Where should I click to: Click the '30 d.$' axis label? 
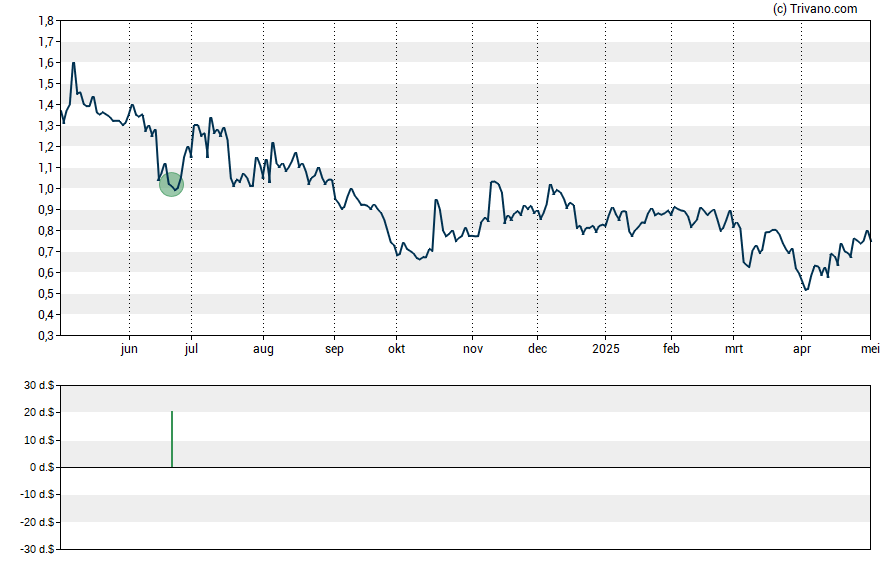tap(39, 386)
